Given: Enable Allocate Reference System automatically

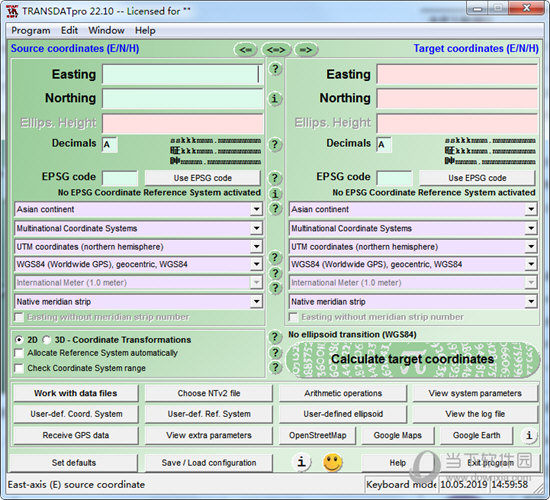Looking at the screenshot, I should pos(19,353).
